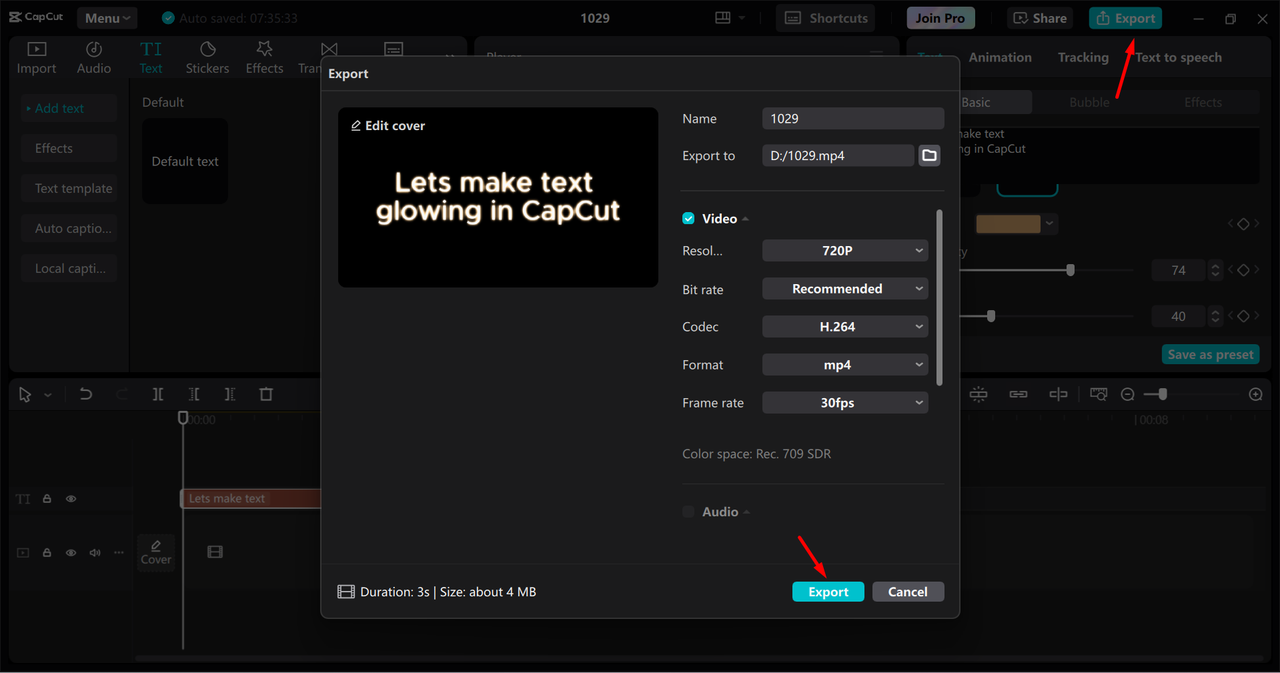Click the trash Delete icon
Viewport: 1280px width, 673px height.
[x=266, y=394]
